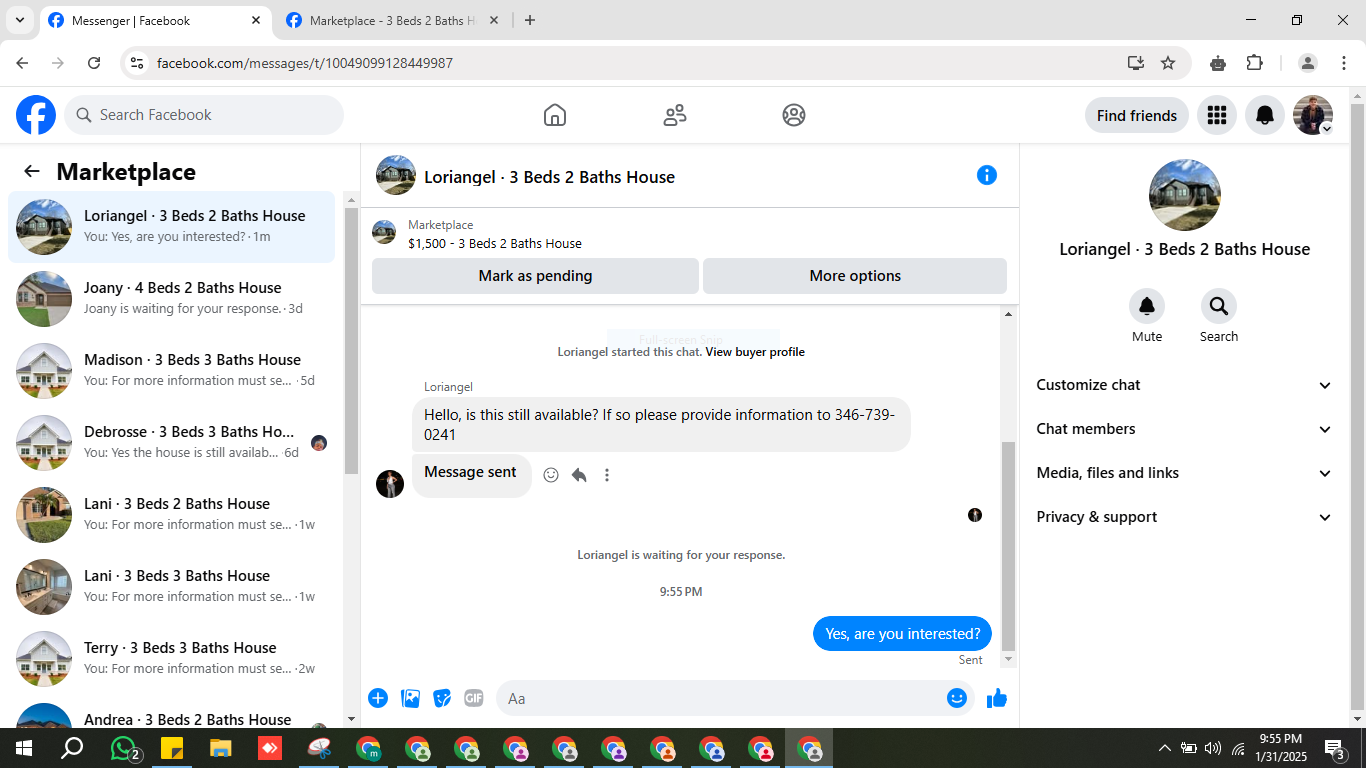The width and height of the screenshot is (1366, 768).
Task: Click Mark as pending button
Action: pyautogui.click(x=535, y=276)
